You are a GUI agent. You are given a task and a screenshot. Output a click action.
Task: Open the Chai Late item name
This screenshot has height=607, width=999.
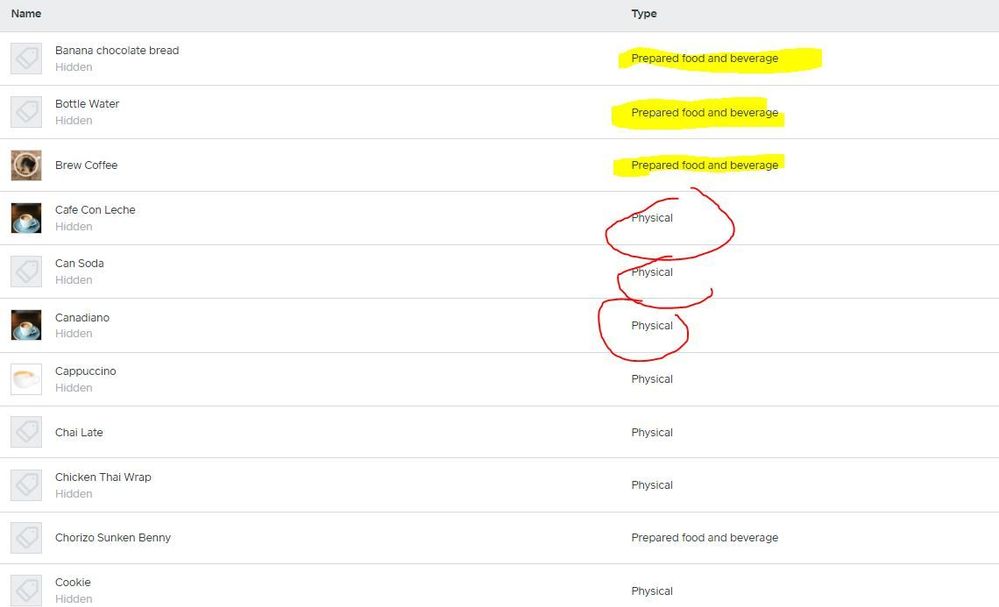coord(79,433)
